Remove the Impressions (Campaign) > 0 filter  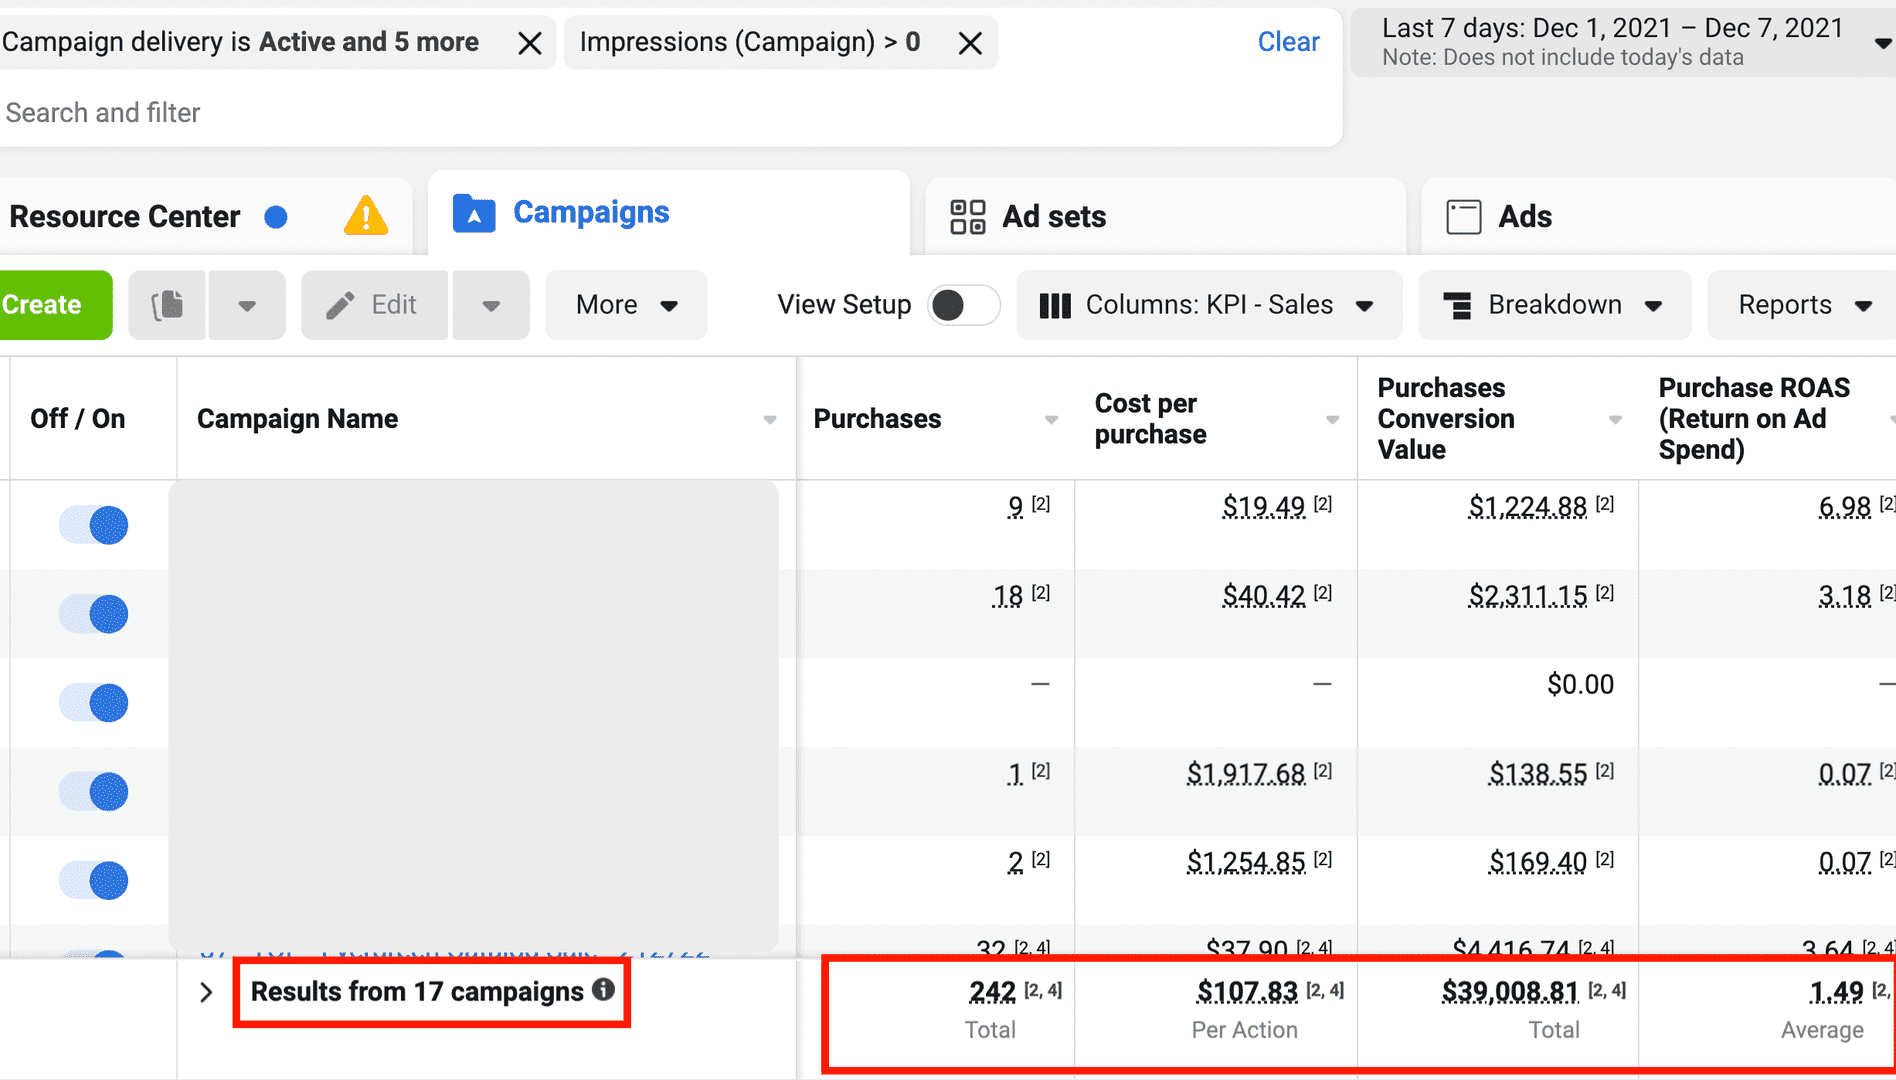click(x=969, y=42)
